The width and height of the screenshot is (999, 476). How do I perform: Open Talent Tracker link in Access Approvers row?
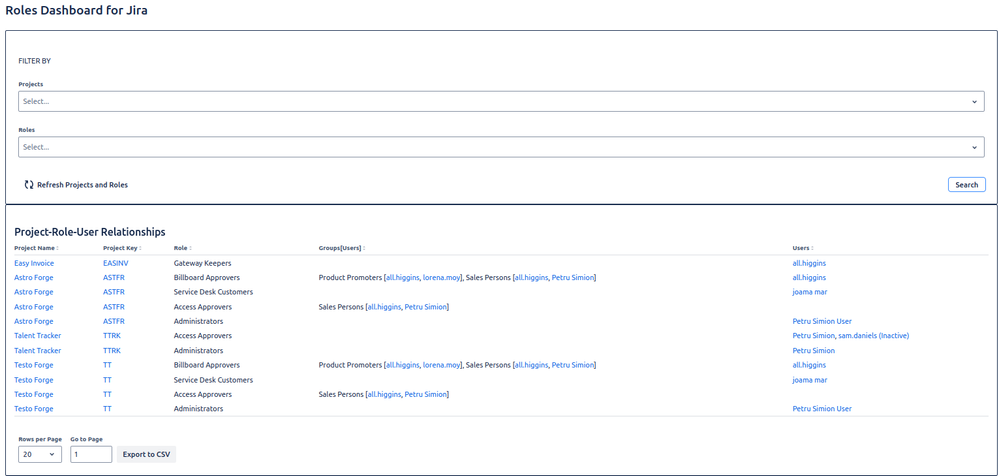point(38,335)
